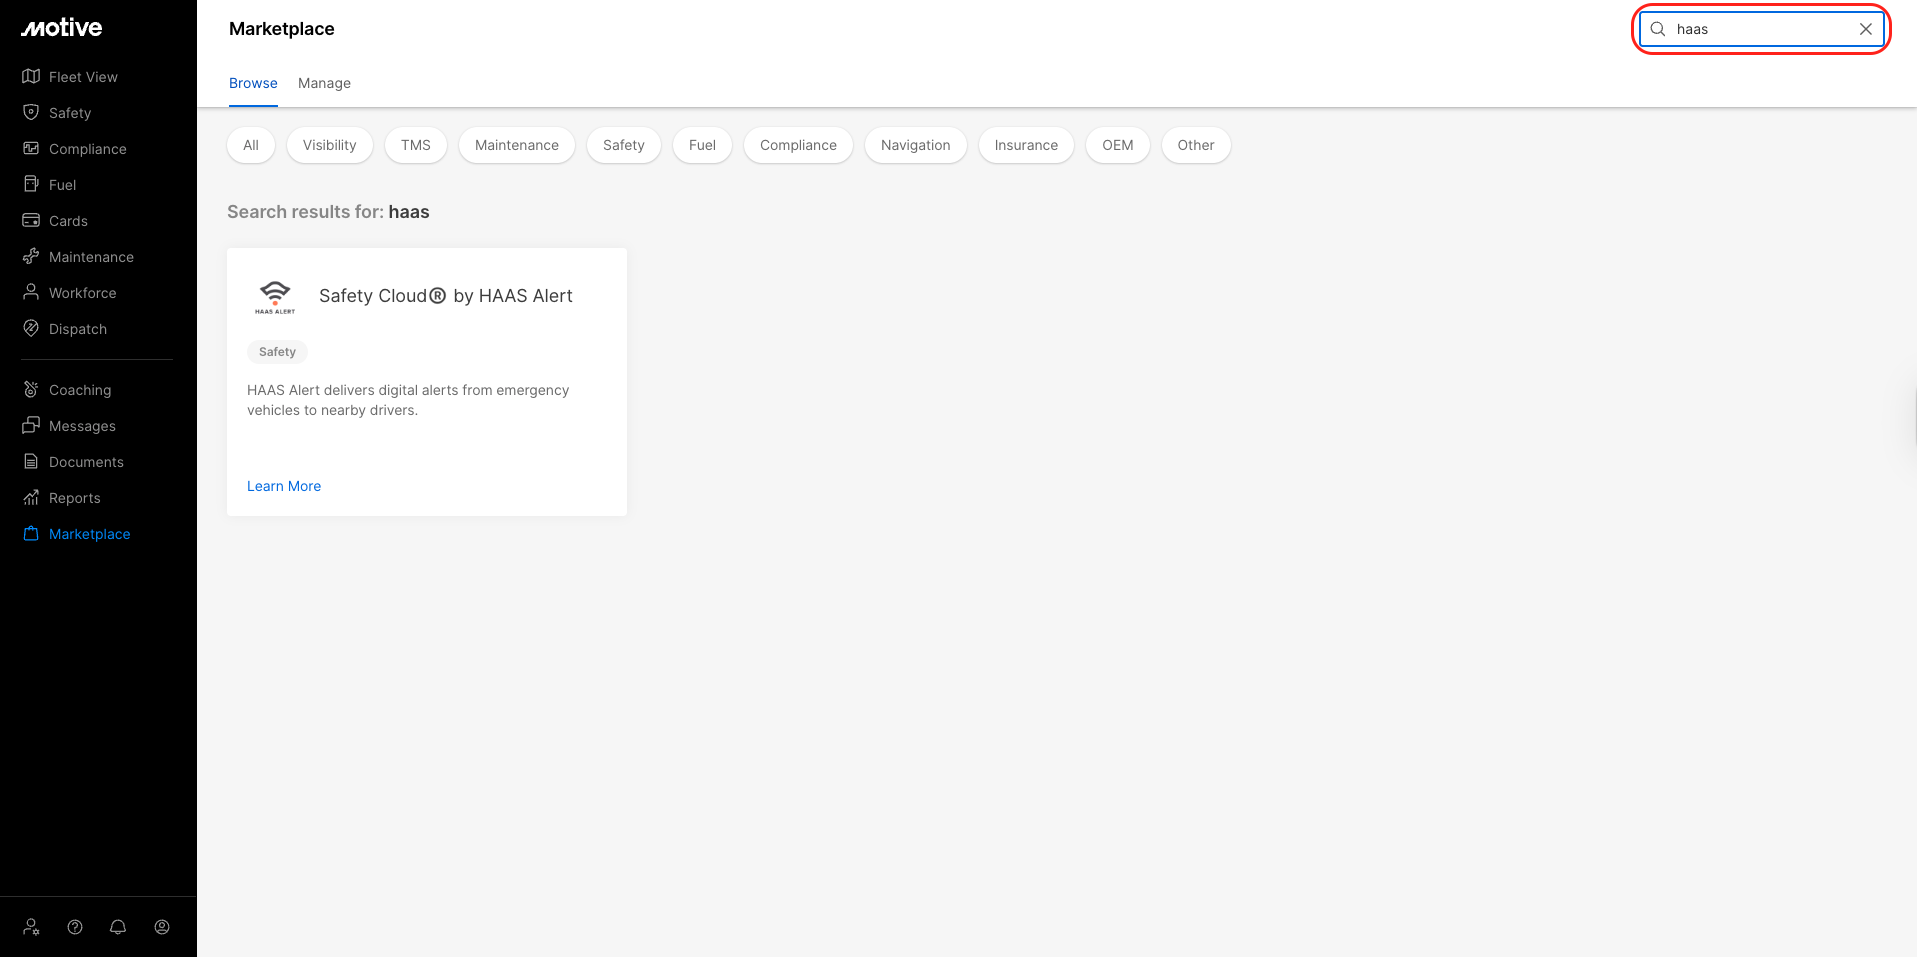Screen dimensions: 1917x957
Task: Filter by Fuel category chip
Action: [702, 145]
